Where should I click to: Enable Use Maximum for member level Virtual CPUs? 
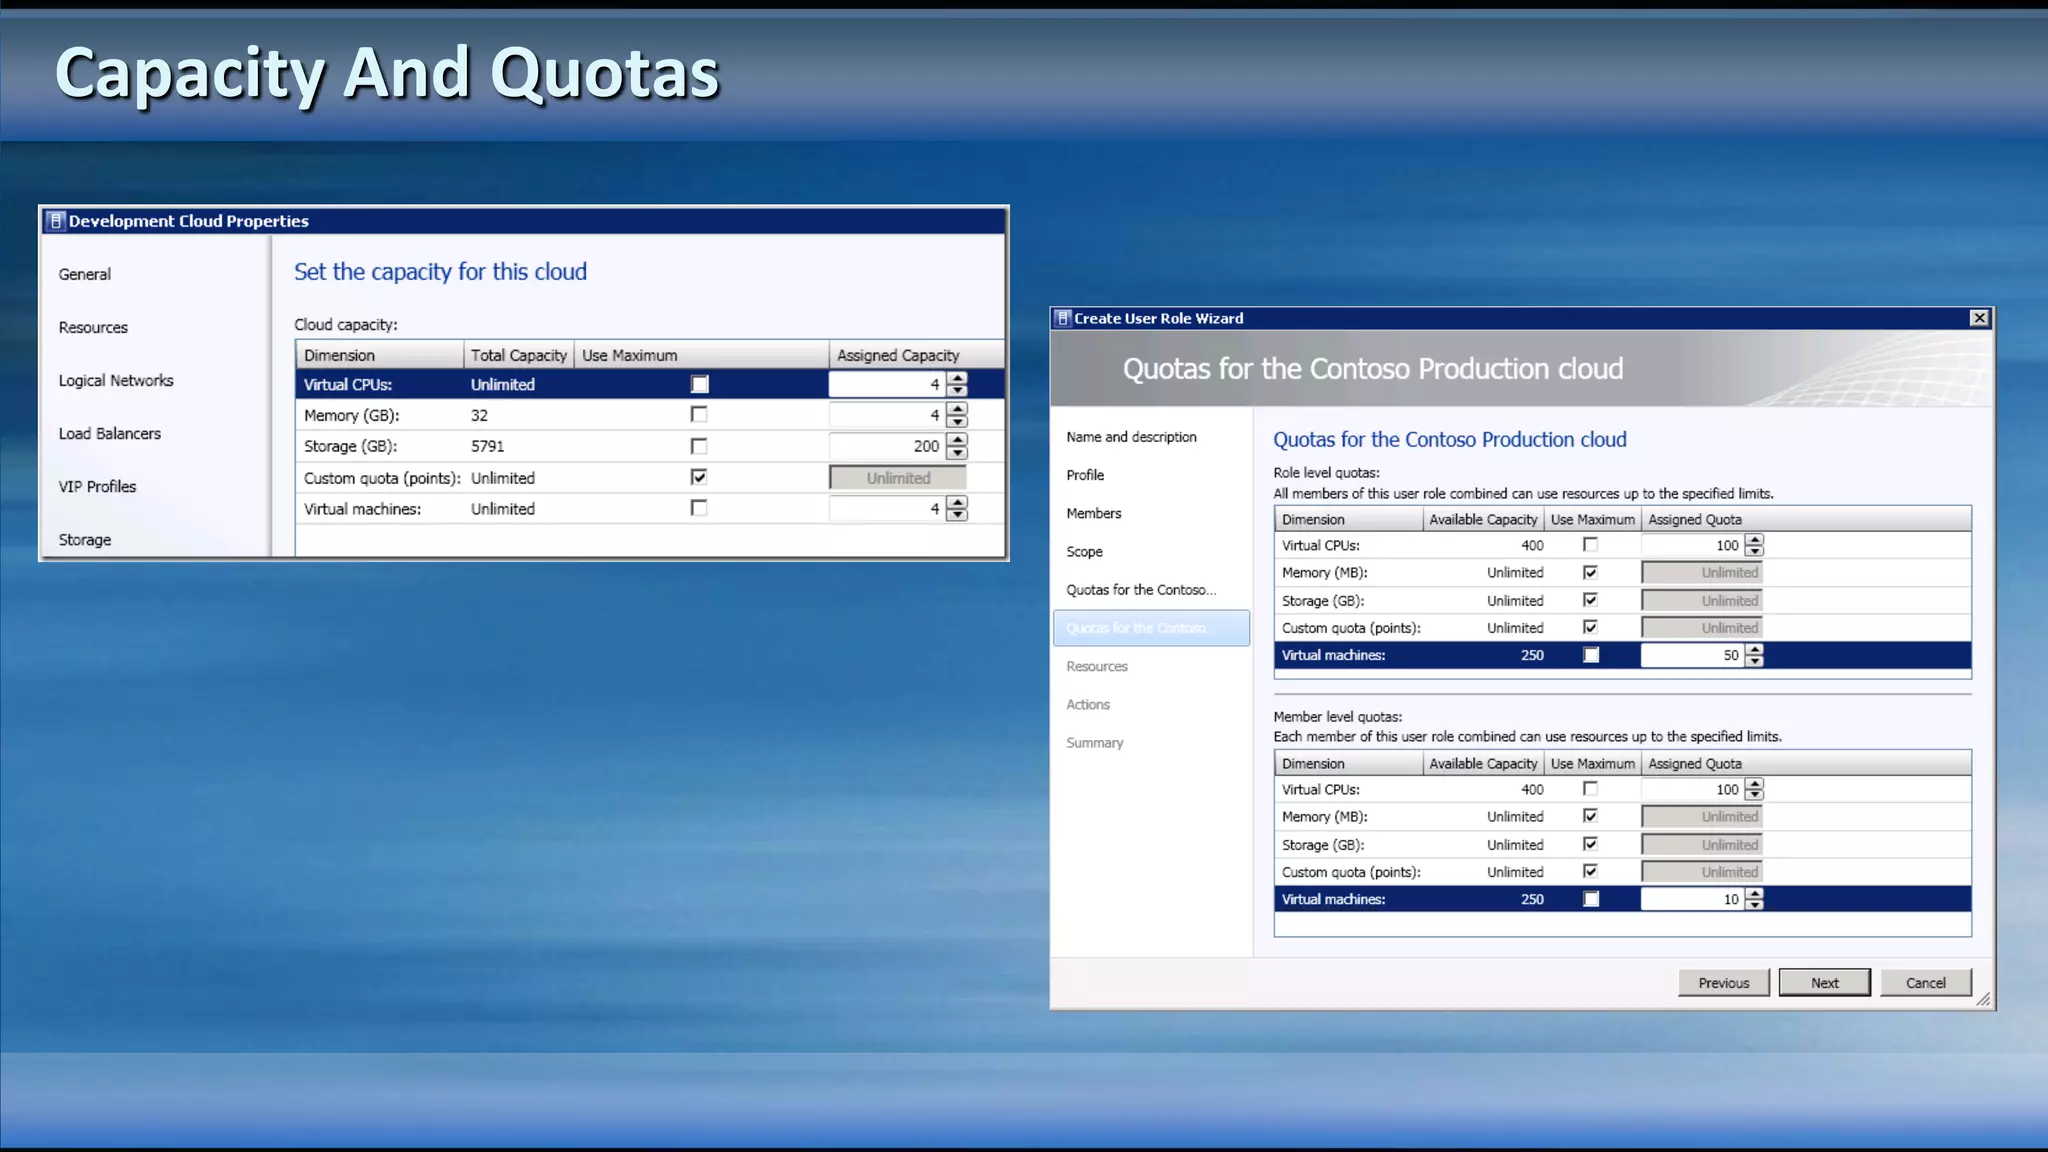[1590, 789]
